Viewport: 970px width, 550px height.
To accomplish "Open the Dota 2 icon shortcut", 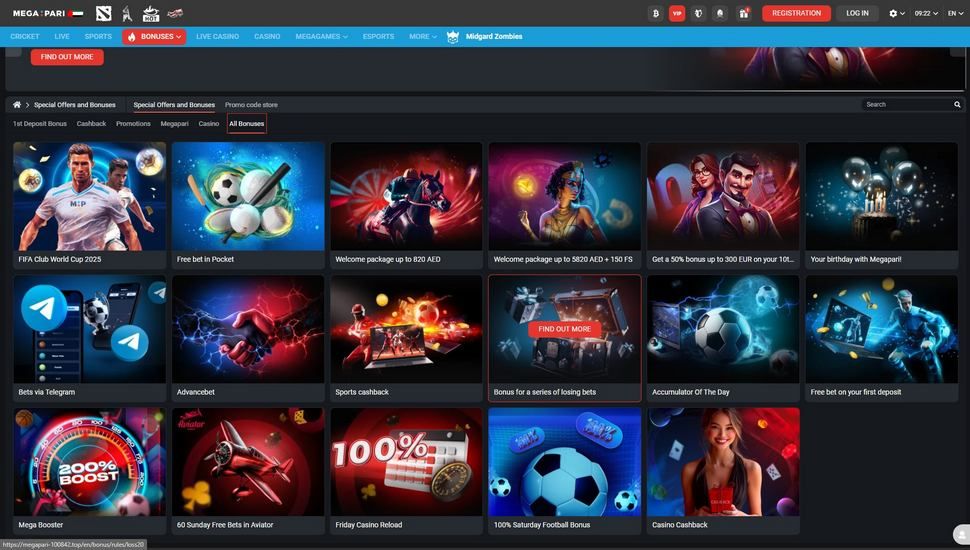I will point(103,13).
